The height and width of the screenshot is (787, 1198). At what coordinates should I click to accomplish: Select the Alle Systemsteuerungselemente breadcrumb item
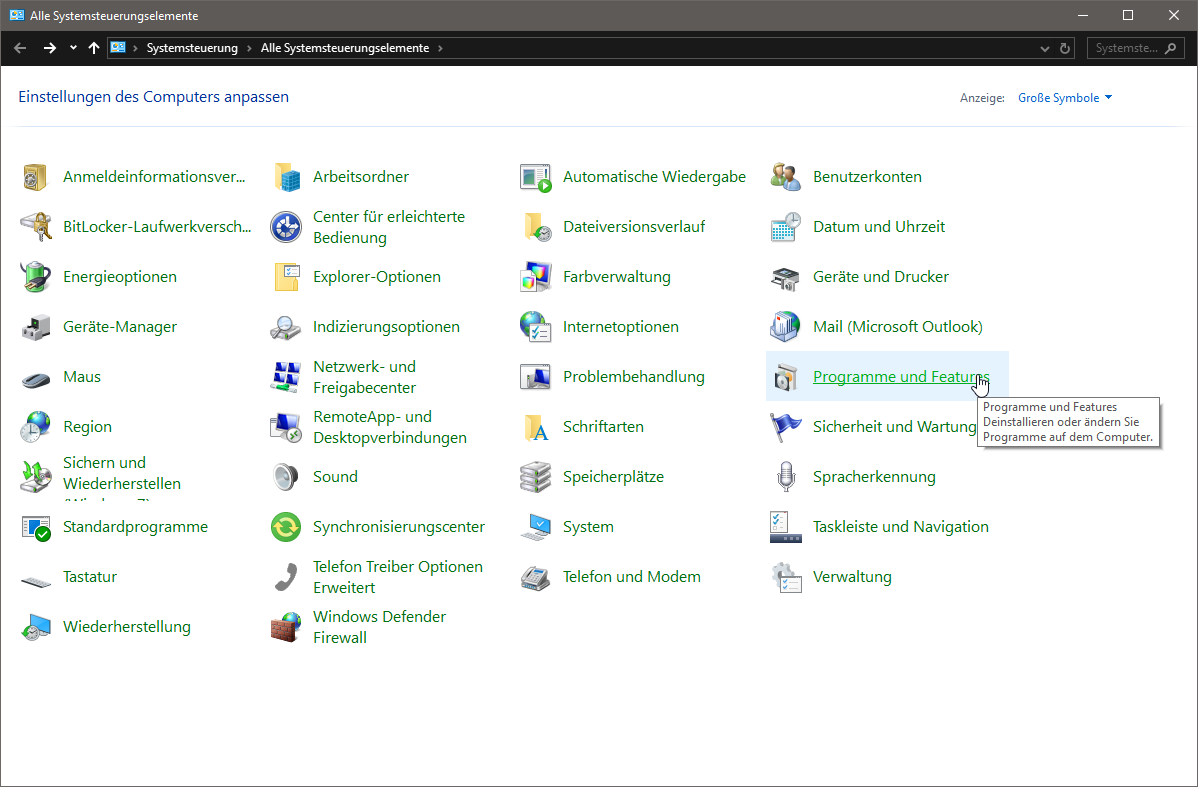pyautogui.click(x=345, y=47)
